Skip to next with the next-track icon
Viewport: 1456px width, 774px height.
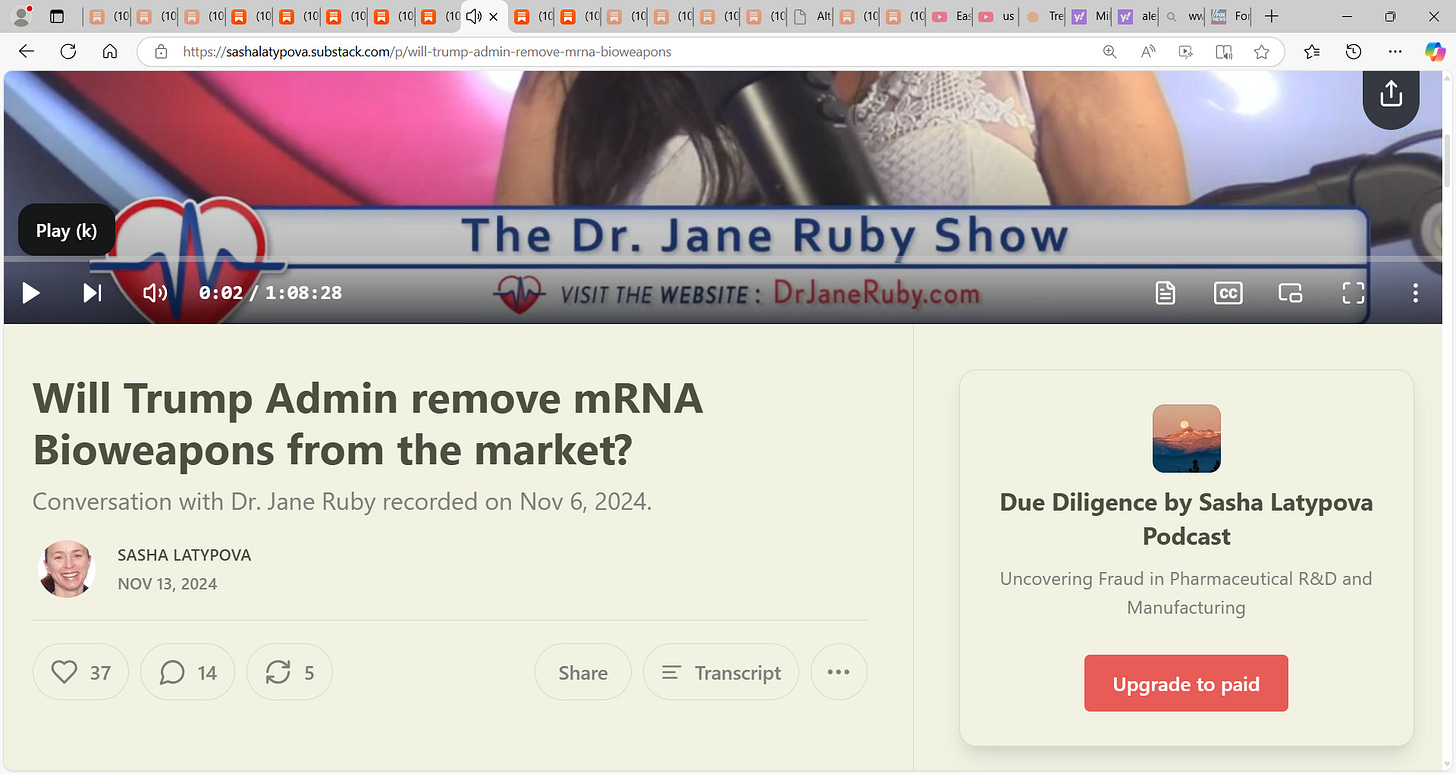(x=92, y=293)
